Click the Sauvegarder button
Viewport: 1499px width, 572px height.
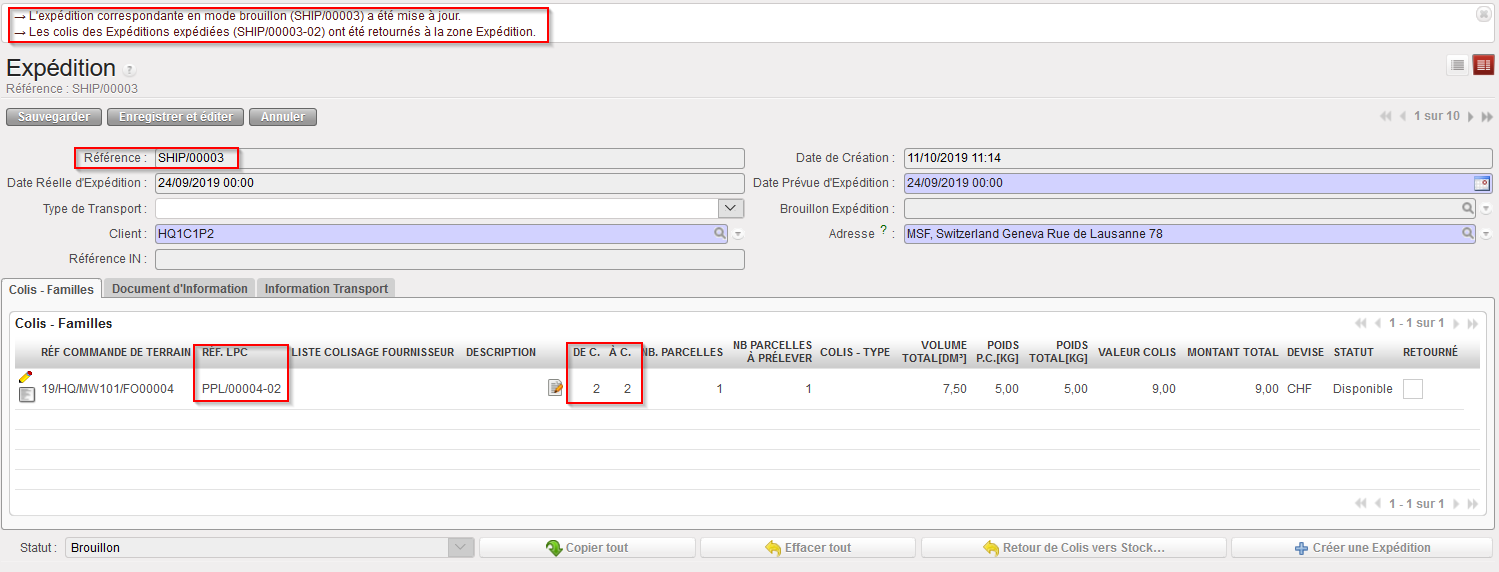point(54,117)
